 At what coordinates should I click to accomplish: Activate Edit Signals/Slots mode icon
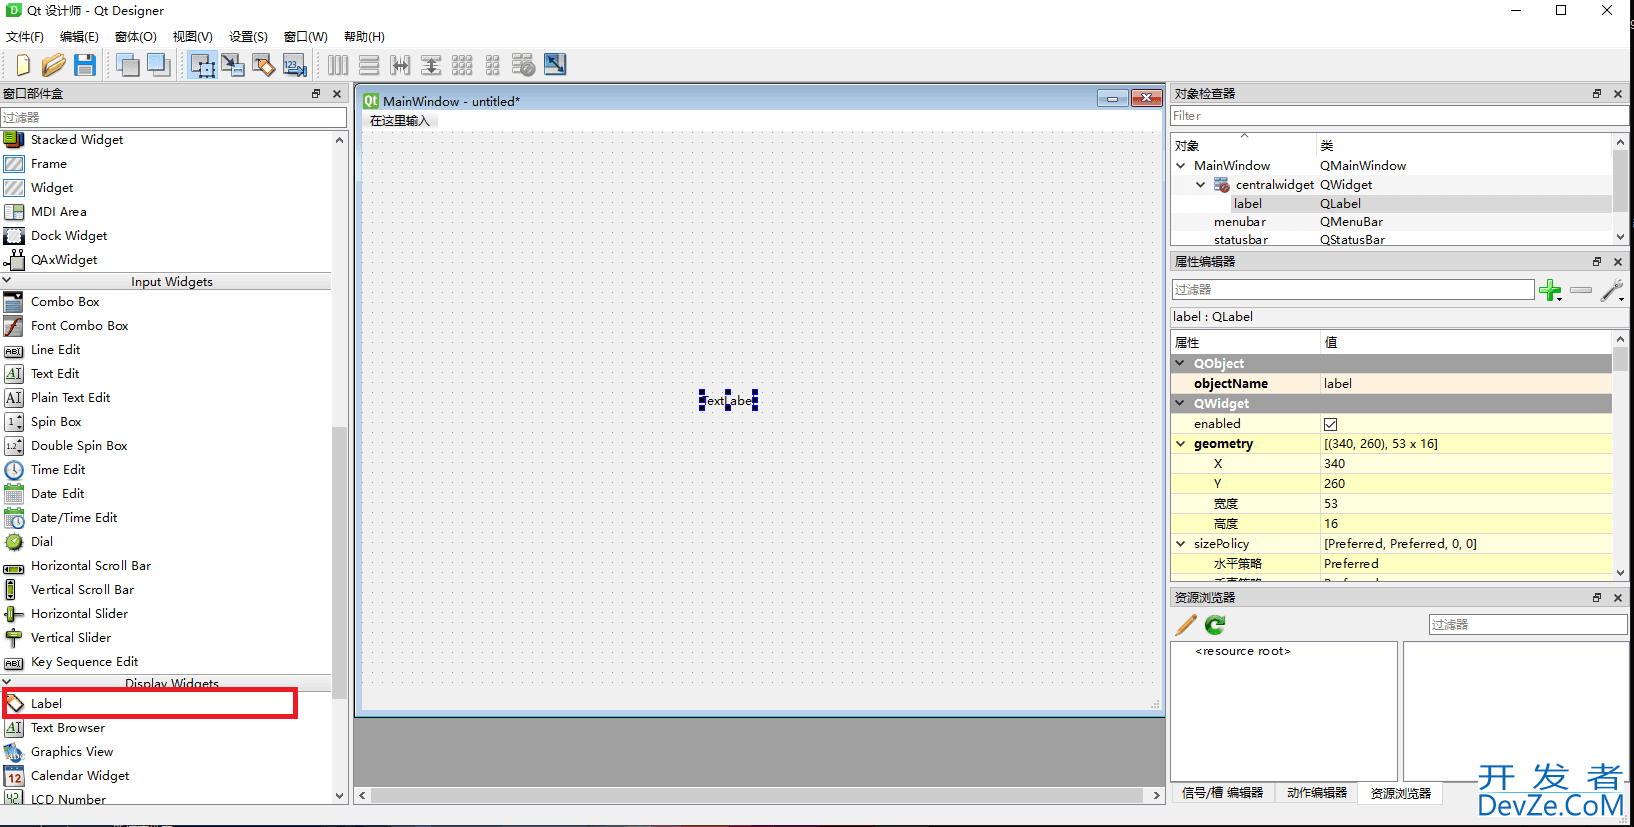[233, 65]
